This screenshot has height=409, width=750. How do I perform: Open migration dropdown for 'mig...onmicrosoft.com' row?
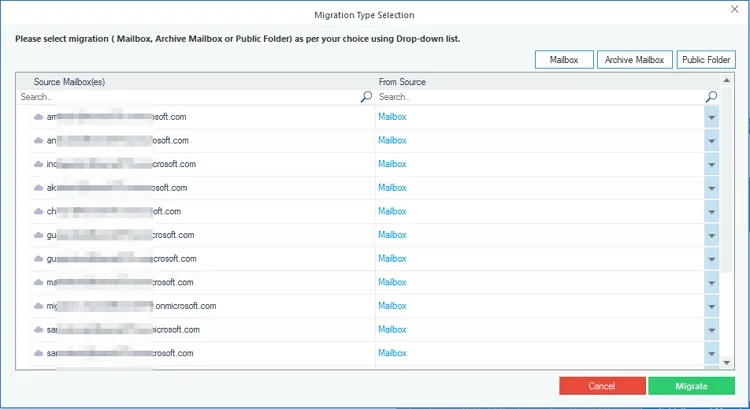click(711, 306)
